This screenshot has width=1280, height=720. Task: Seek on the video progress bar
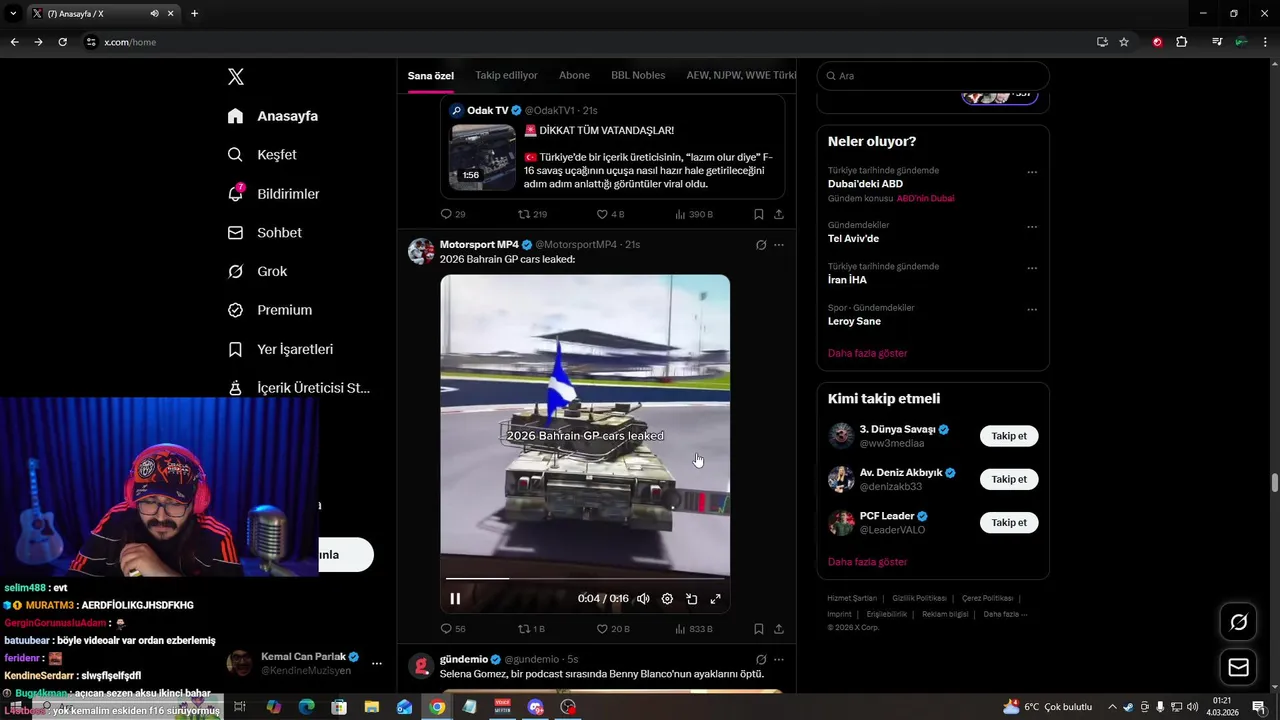point(585,579)
